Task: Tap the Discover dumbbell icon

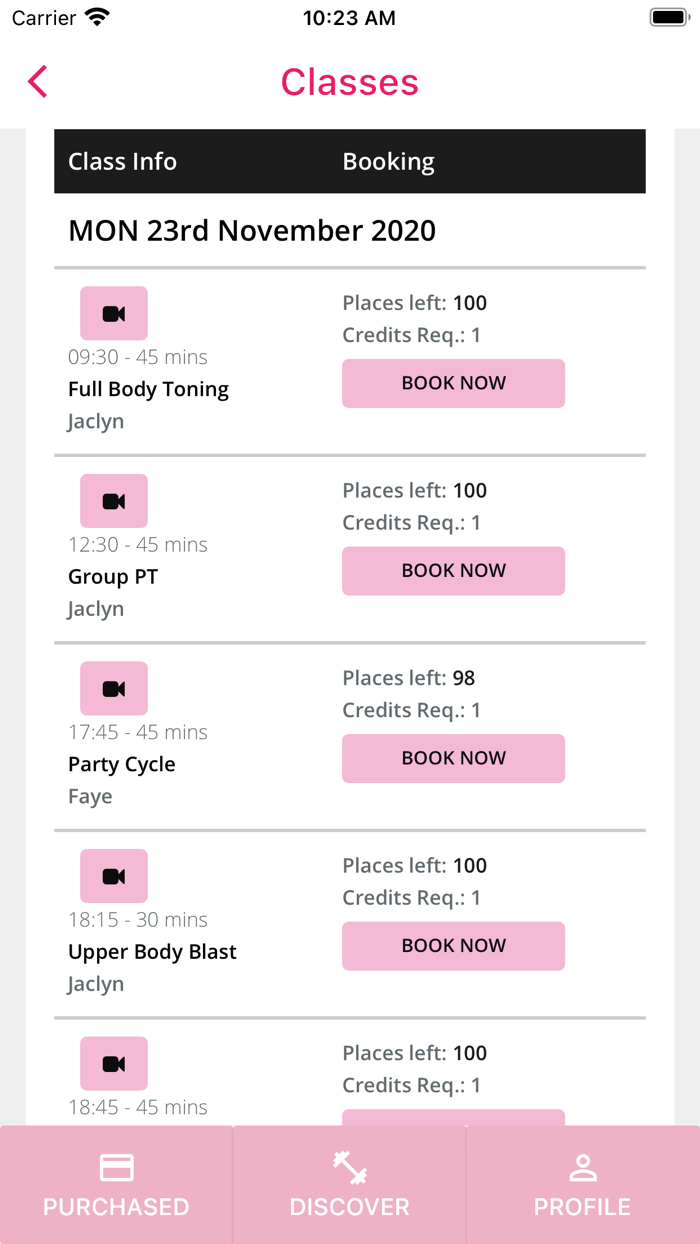Action: (350, 1167)
